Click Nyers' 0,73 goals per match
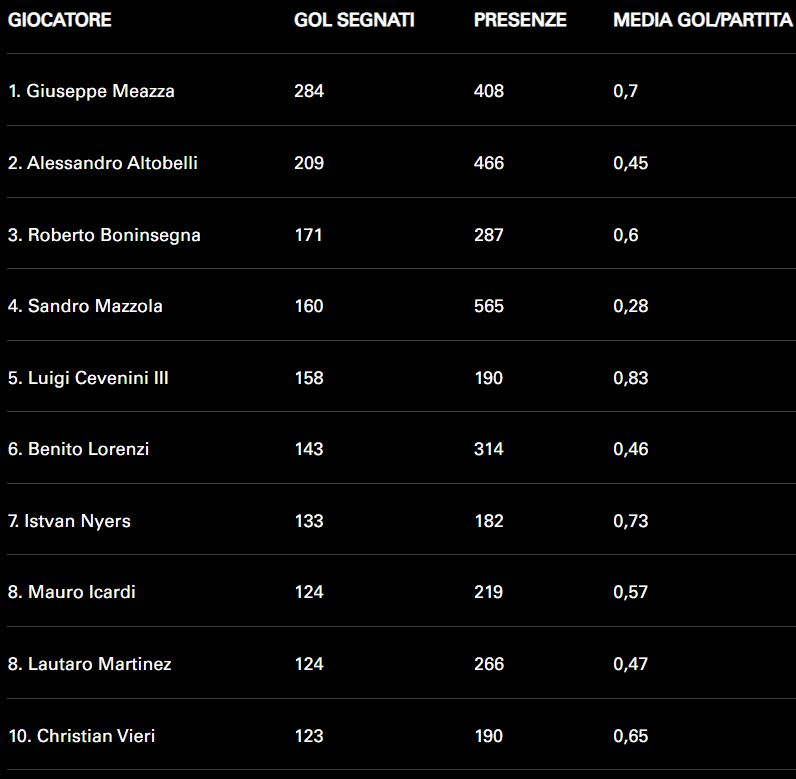The width and height of the screenshot is (796, 779). [x=631, y=521]
